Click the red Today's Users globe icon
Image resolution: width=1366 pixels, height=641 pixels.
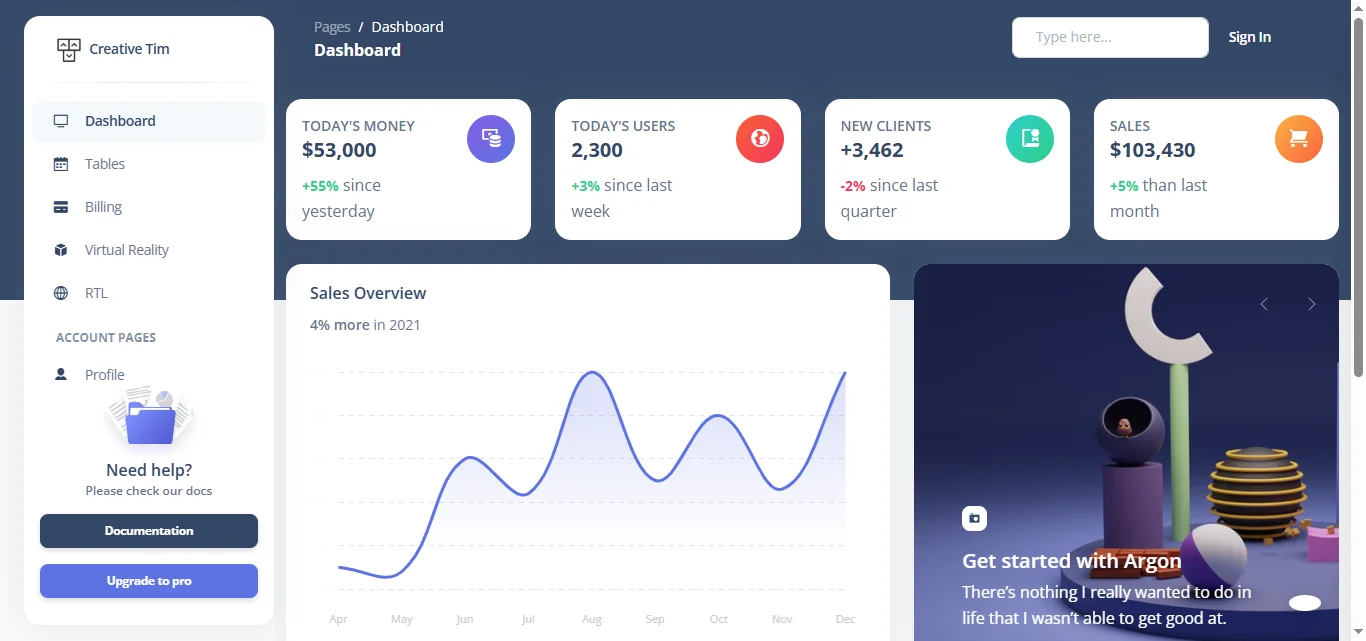[x=760, y=138]
